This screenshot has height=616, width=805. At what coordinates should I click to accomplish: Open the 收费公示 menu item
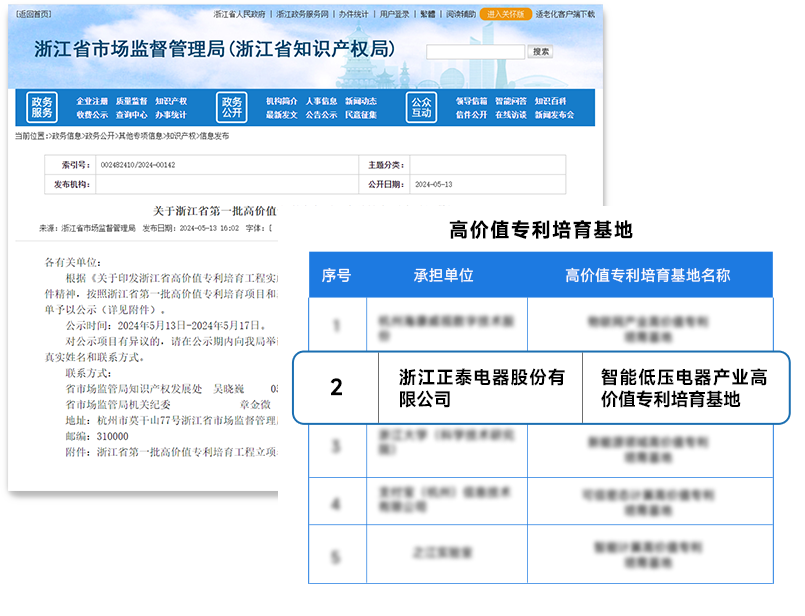(x=92, y=114)
